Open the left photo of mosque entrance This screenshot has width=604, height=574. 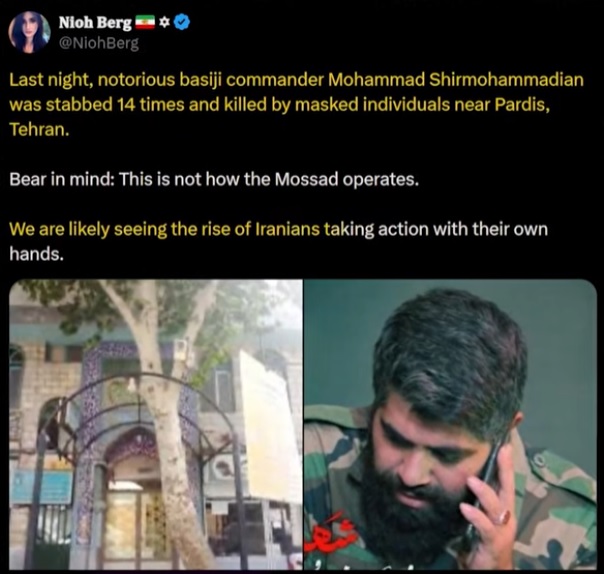pyautogui.click(x=156, y=424)
